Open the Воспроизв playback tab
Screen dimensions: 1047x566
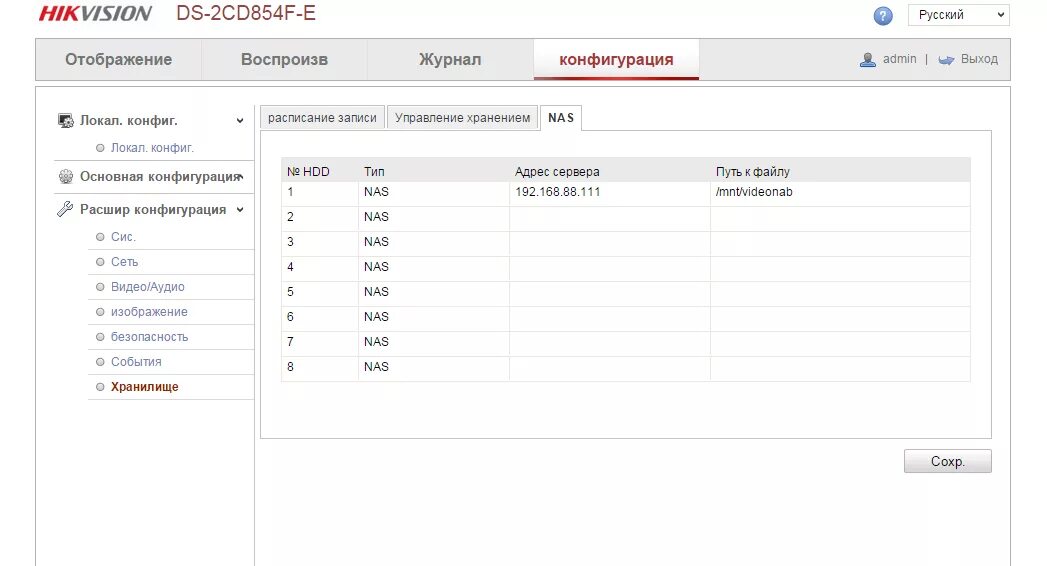(x=284, y=59)
